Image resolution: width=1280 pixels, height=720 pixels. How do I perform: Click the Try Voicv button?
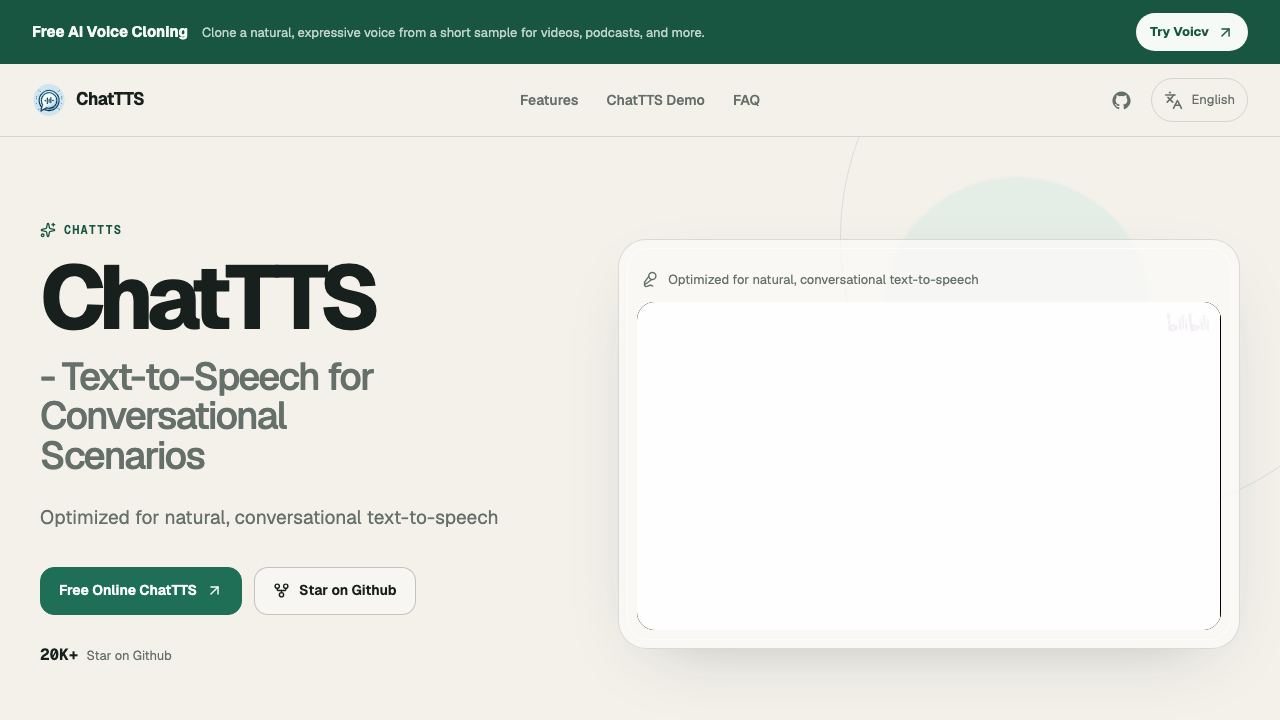(1191, 32)
